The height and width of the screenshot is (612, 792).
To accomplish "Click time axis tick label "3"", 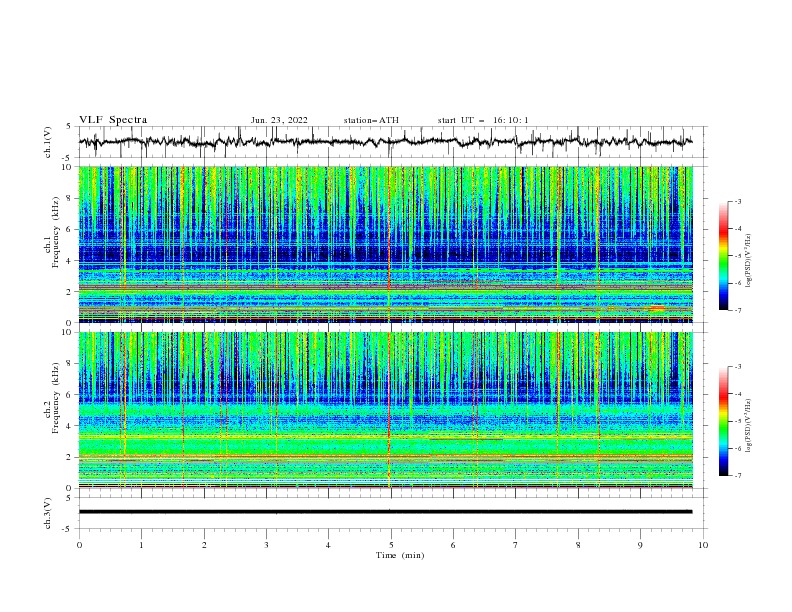I will tap(266, 545).
